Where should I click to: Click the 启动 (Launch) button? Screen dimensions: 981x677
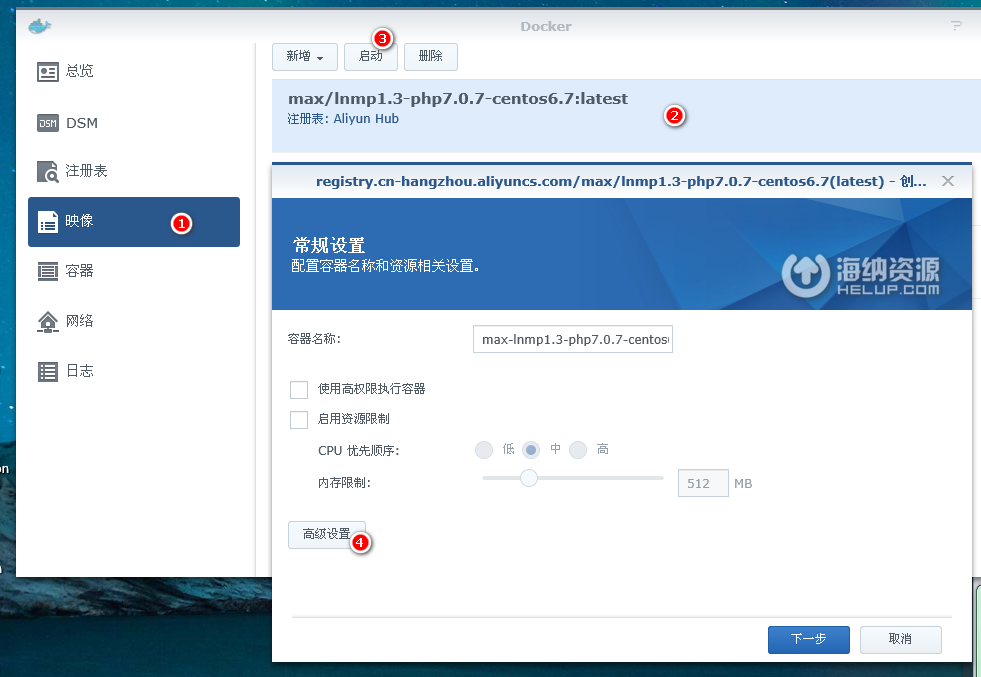click(x=370, y=57)
